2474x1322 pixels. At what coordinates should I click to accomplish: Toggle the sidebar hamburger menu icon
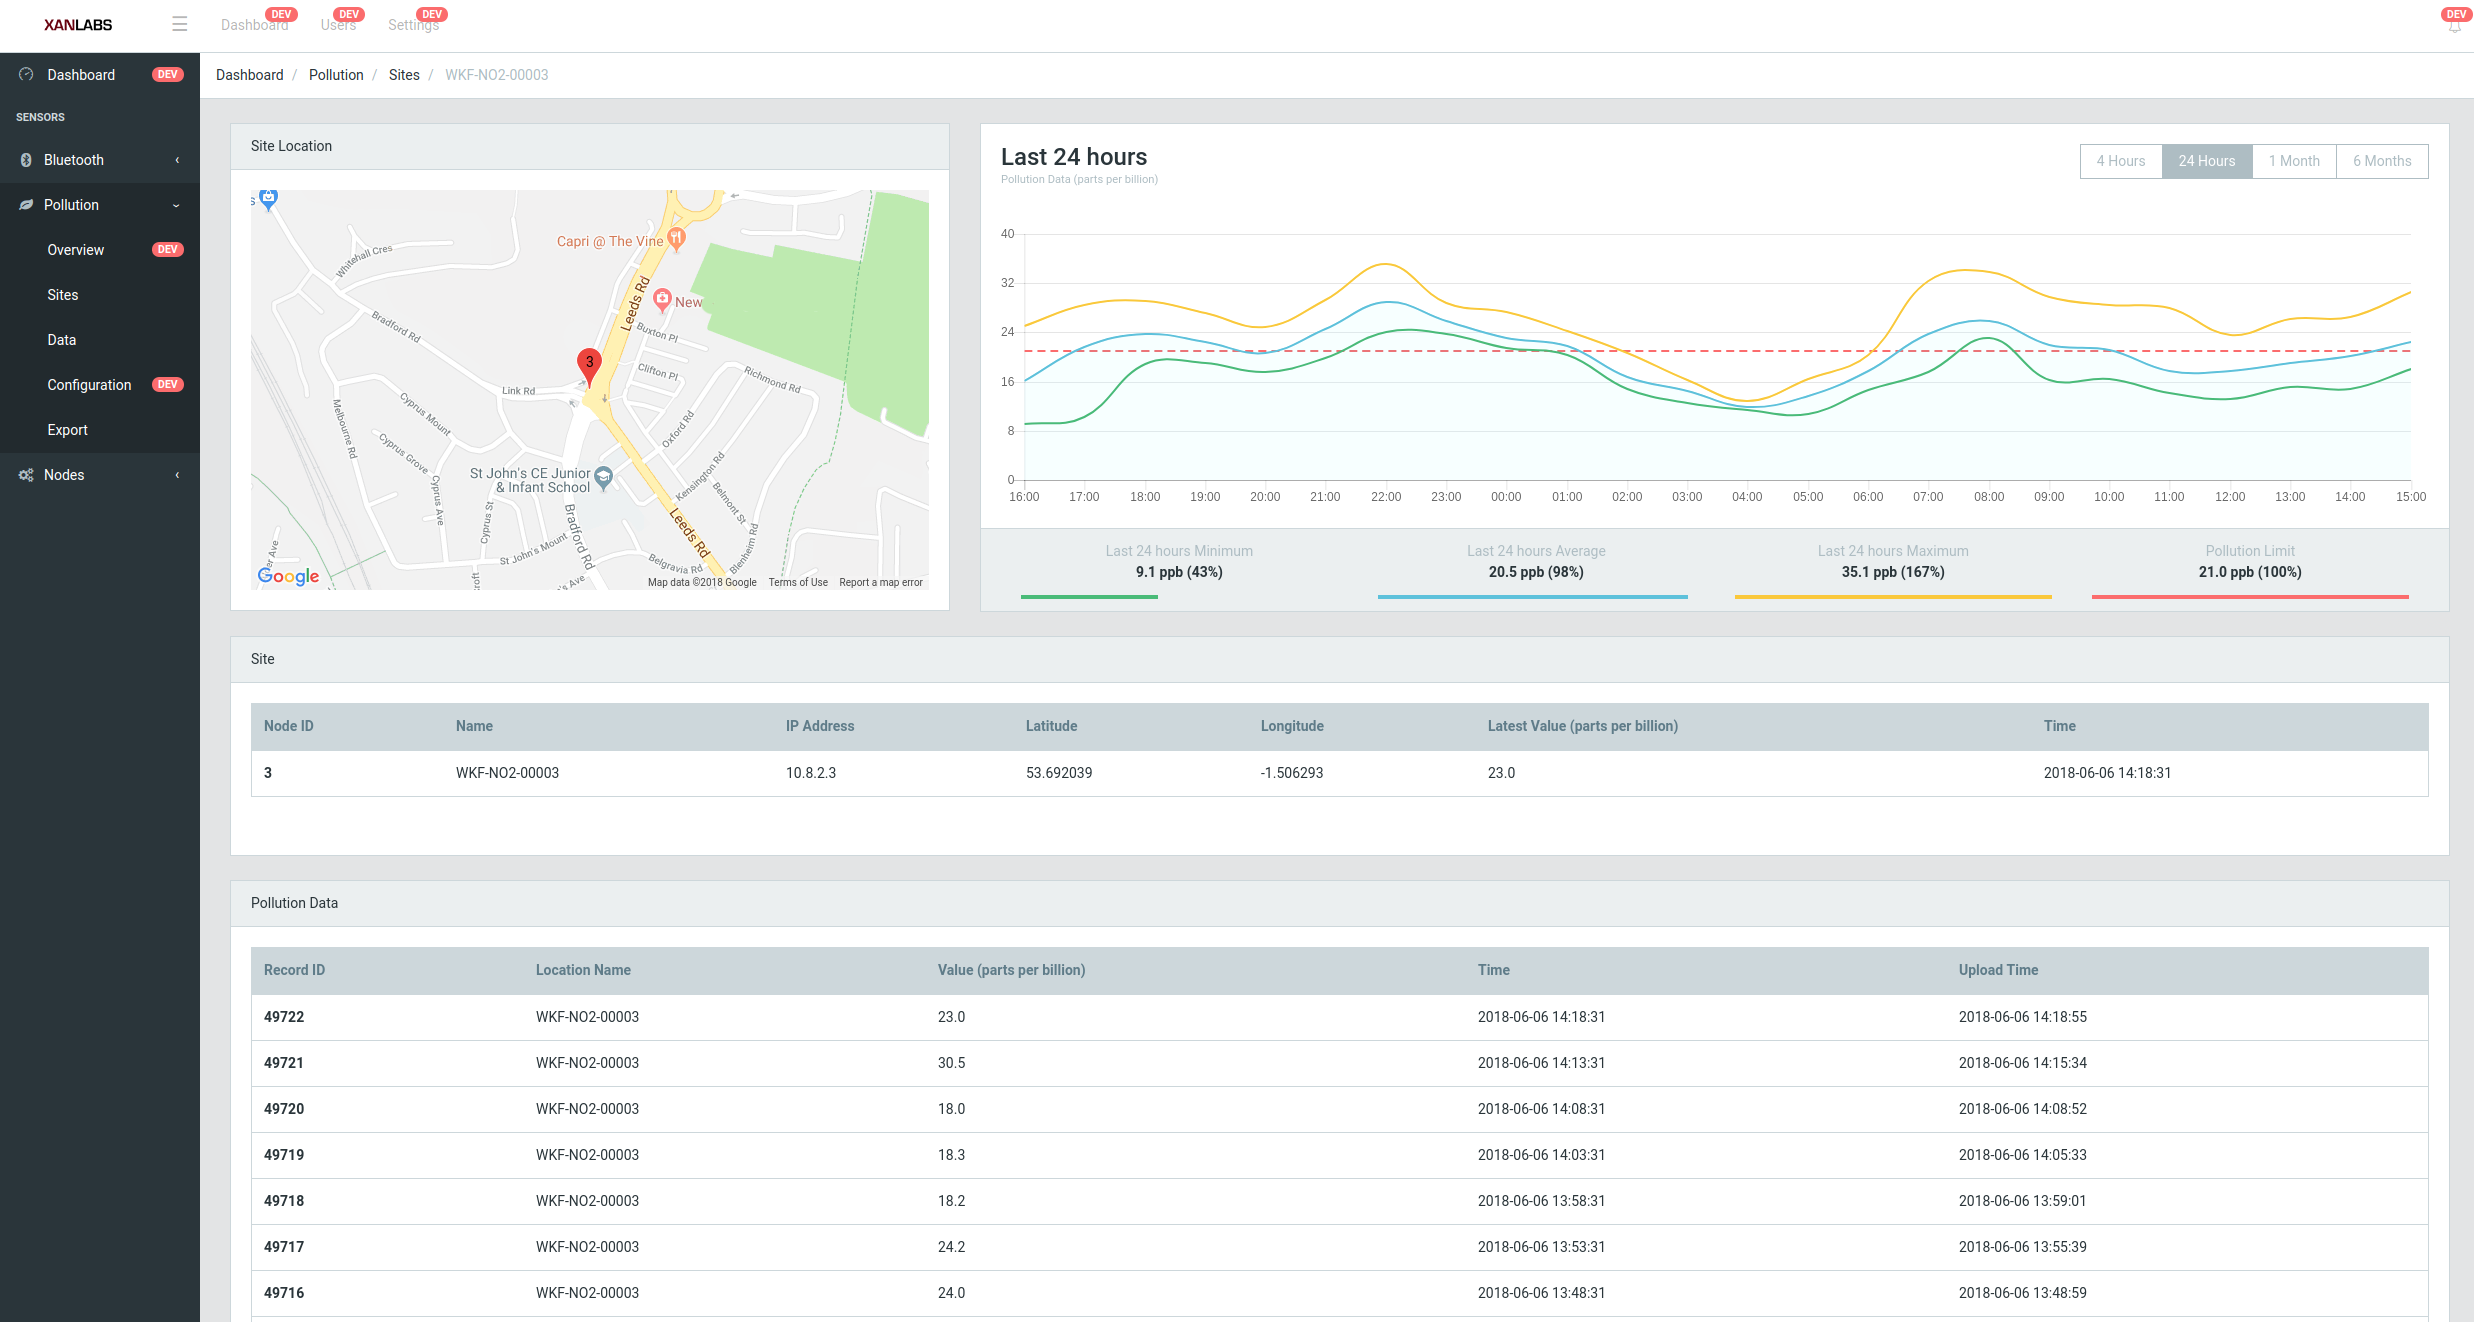tap(180, 24)
